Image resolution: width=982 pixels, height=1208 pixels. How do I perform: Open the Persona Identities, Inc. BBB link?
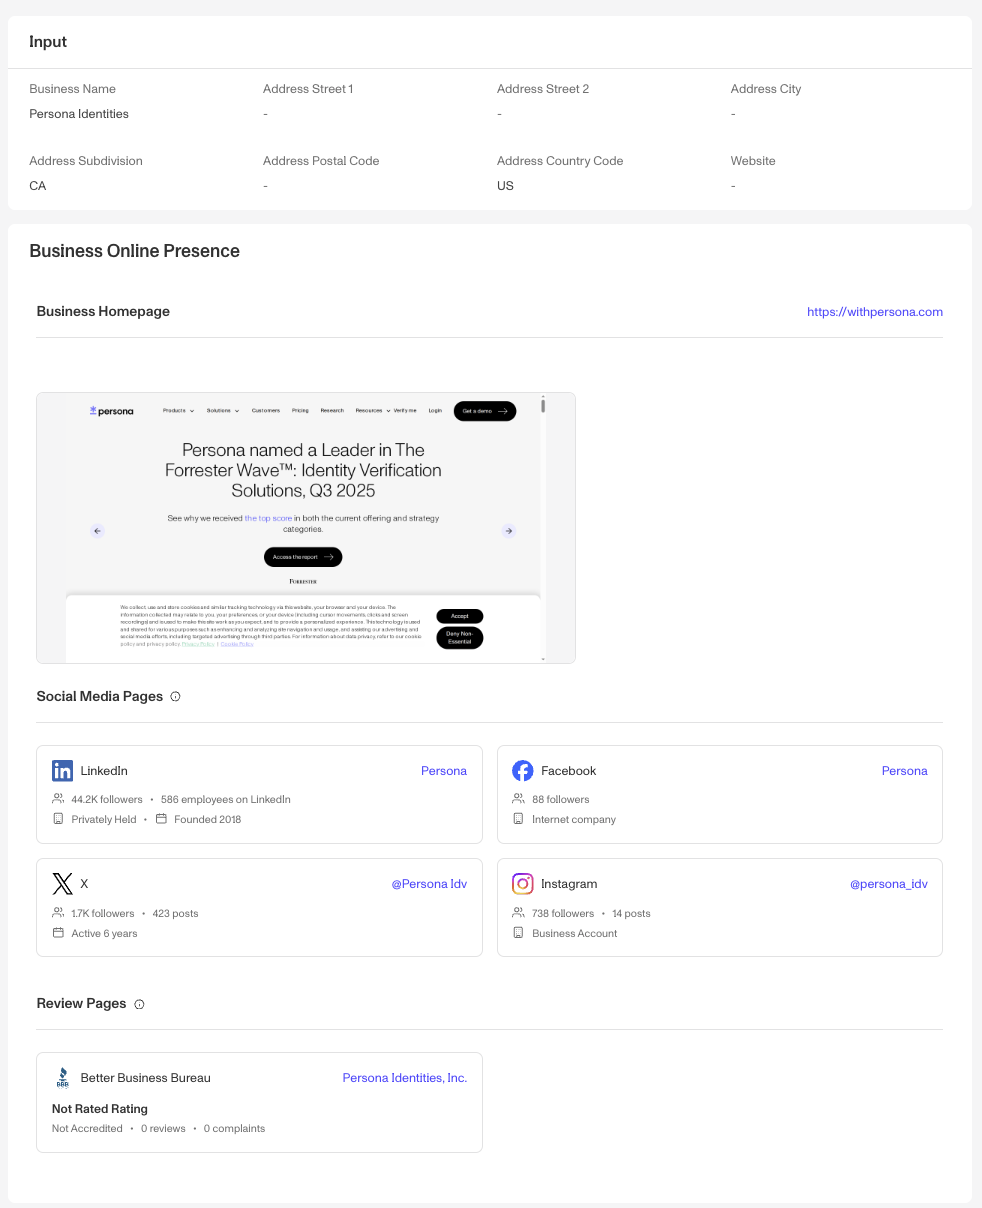pyautogui.click(x=405, y=1078)
